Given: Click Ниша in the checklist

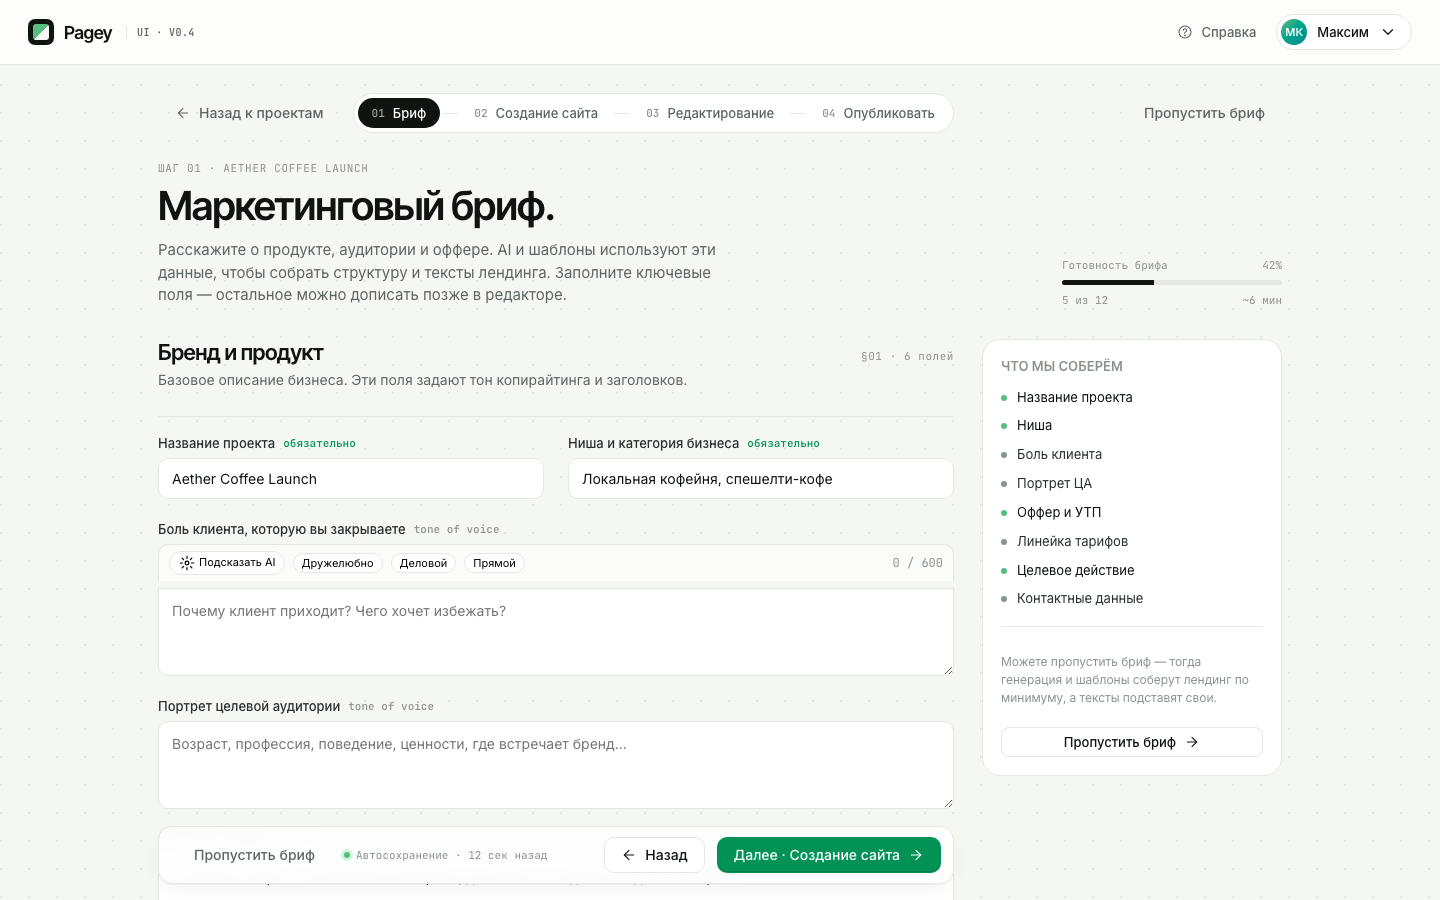Looking at the screenshot, I should click(x=1034, y=425).
